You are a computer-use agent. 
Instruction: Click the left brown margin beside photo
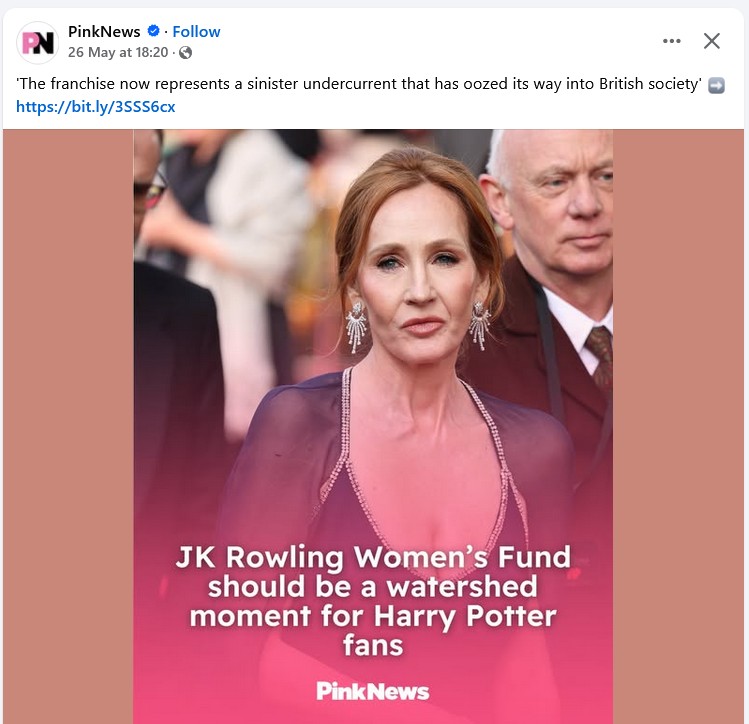coord(68,420)
